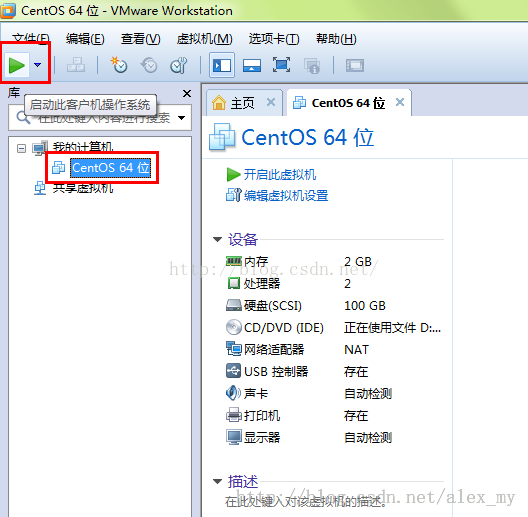Collapse the 我的计算机 tree node

click(21, 148)
